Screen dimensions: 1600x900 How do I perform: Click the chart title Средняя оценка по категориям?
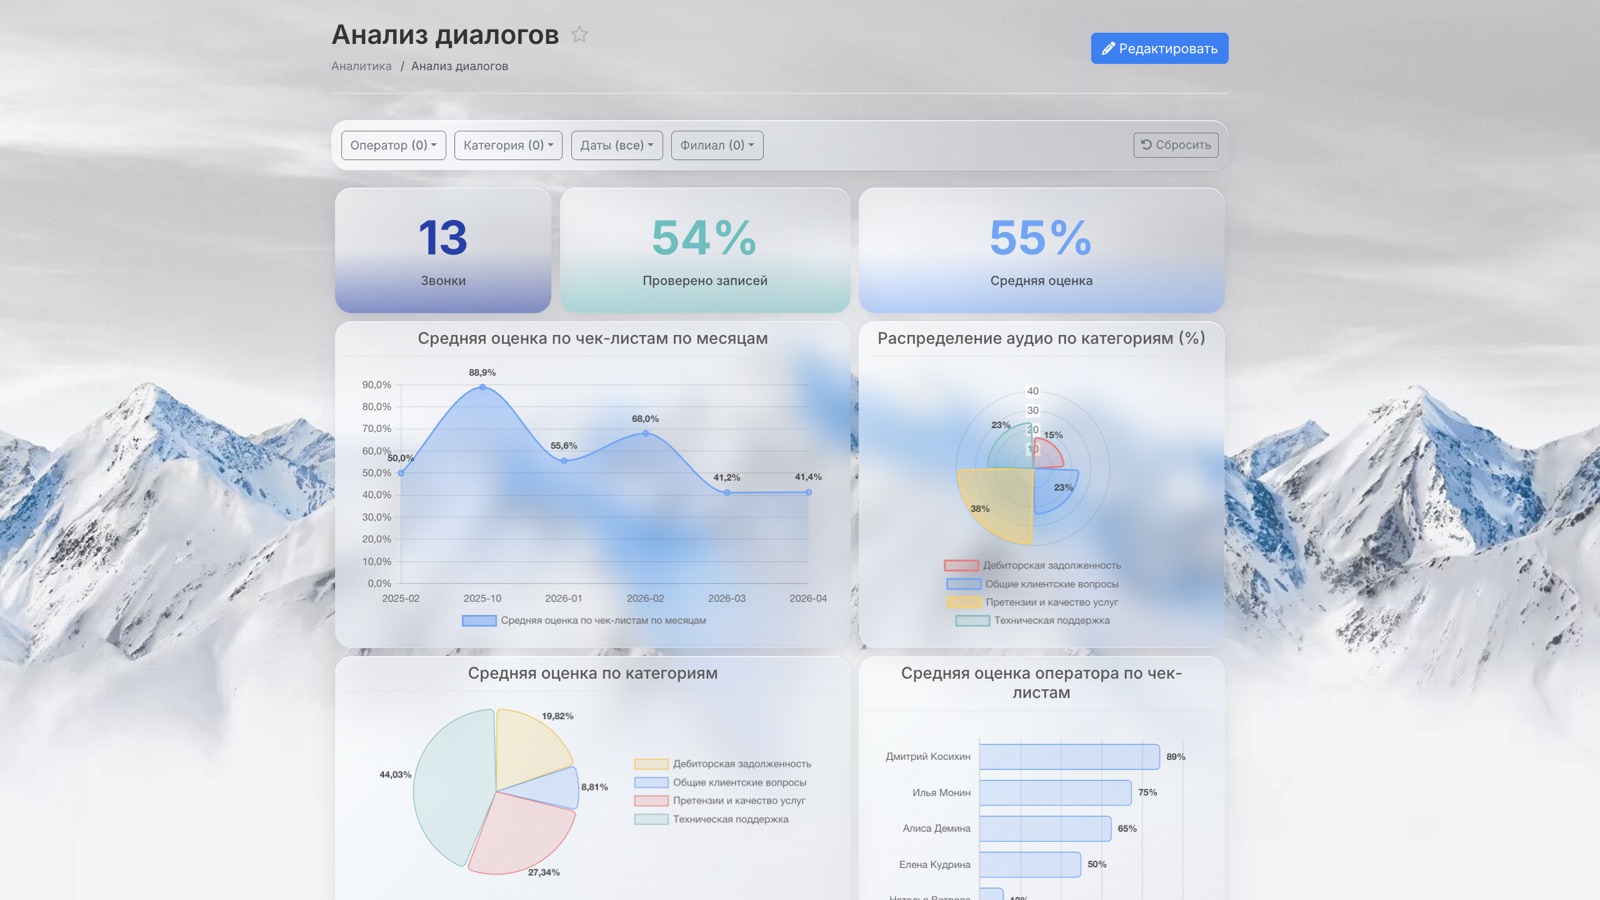(593, 673)
